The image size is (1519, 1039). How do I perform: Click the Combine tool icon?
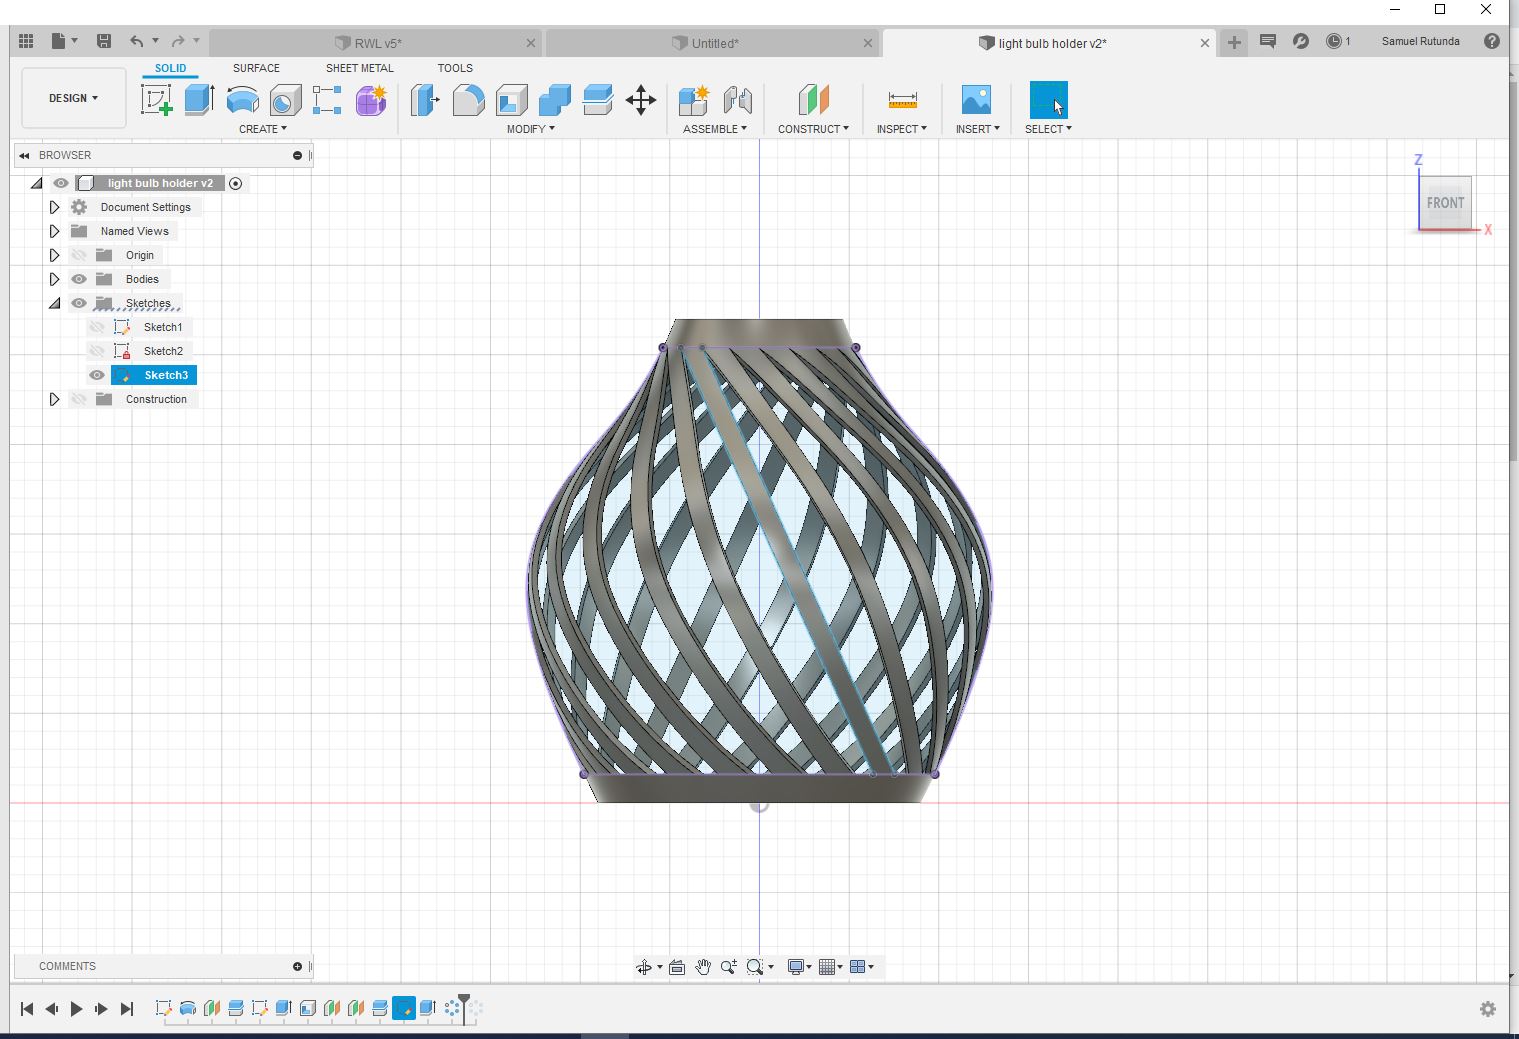tap(554, 100)
